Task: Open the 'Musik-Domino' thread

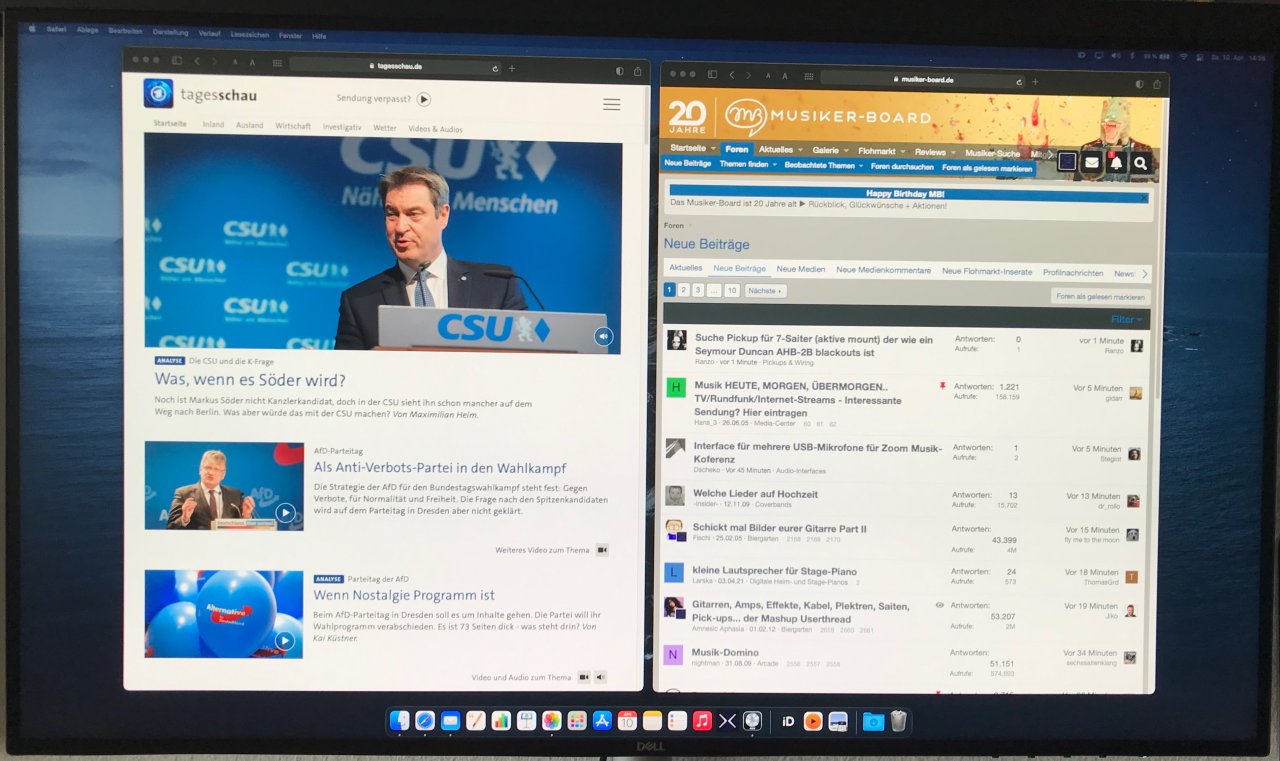Action: pyautogui.click(x=725, y=652)
